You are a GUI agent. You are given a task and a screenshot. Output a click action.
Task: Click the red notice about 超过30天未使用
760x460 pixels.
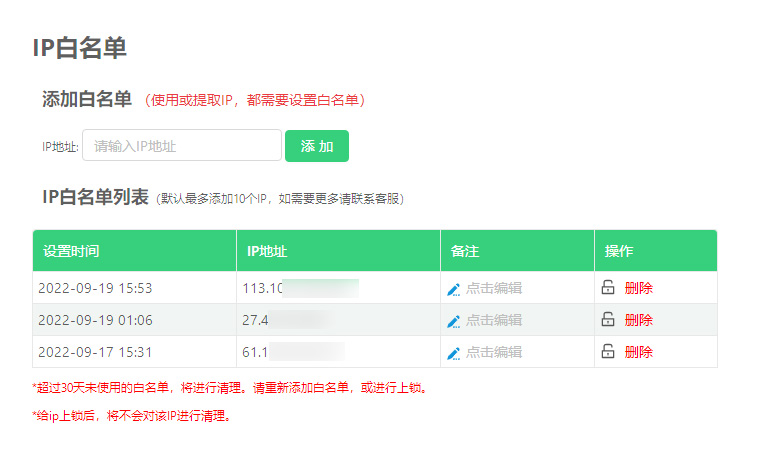click(230, 388)
